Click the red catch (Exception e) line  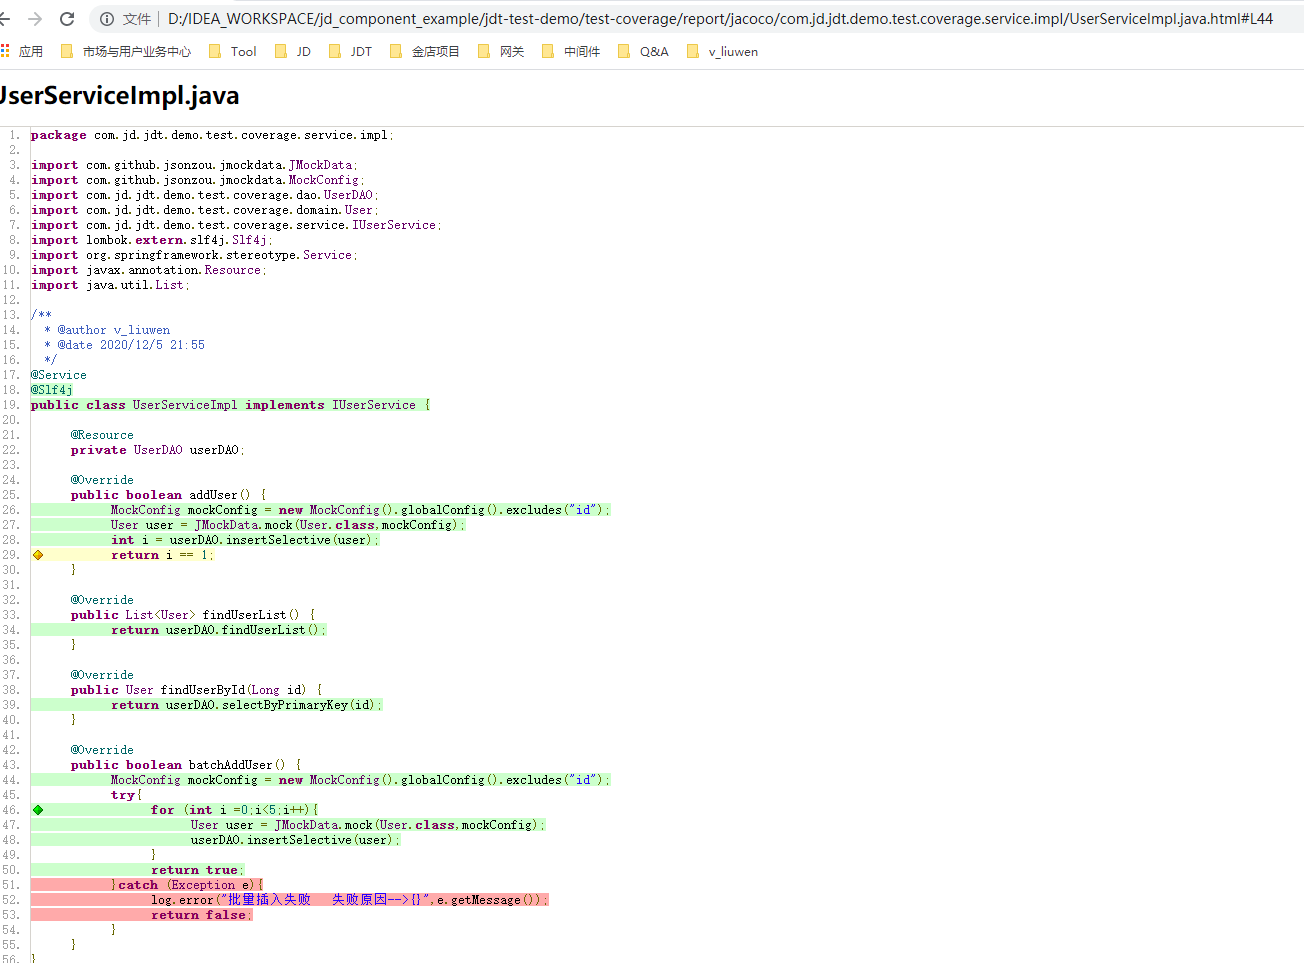click(x=187, y=885)
